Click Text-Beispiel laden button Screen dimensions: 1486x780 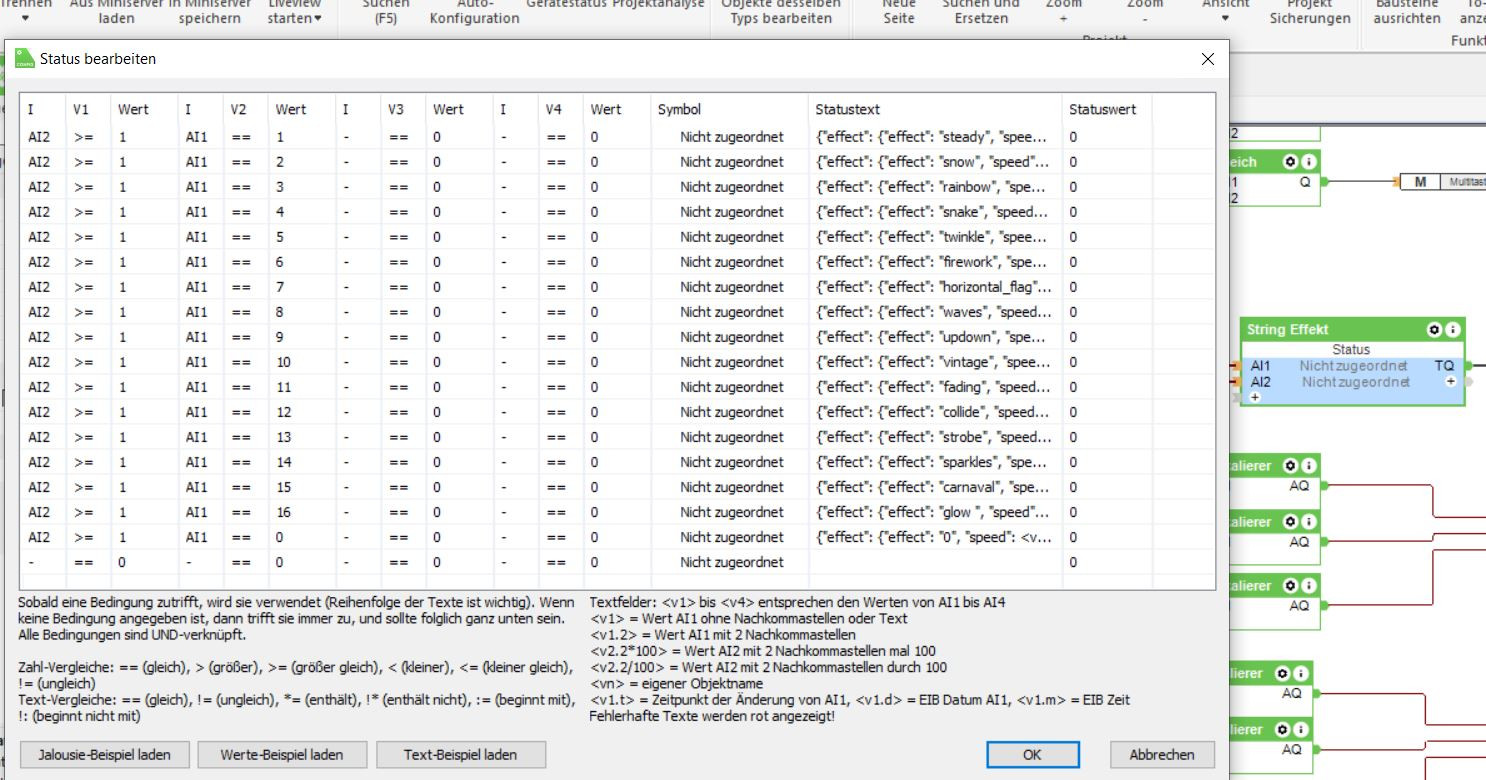(x=461, y=754)
